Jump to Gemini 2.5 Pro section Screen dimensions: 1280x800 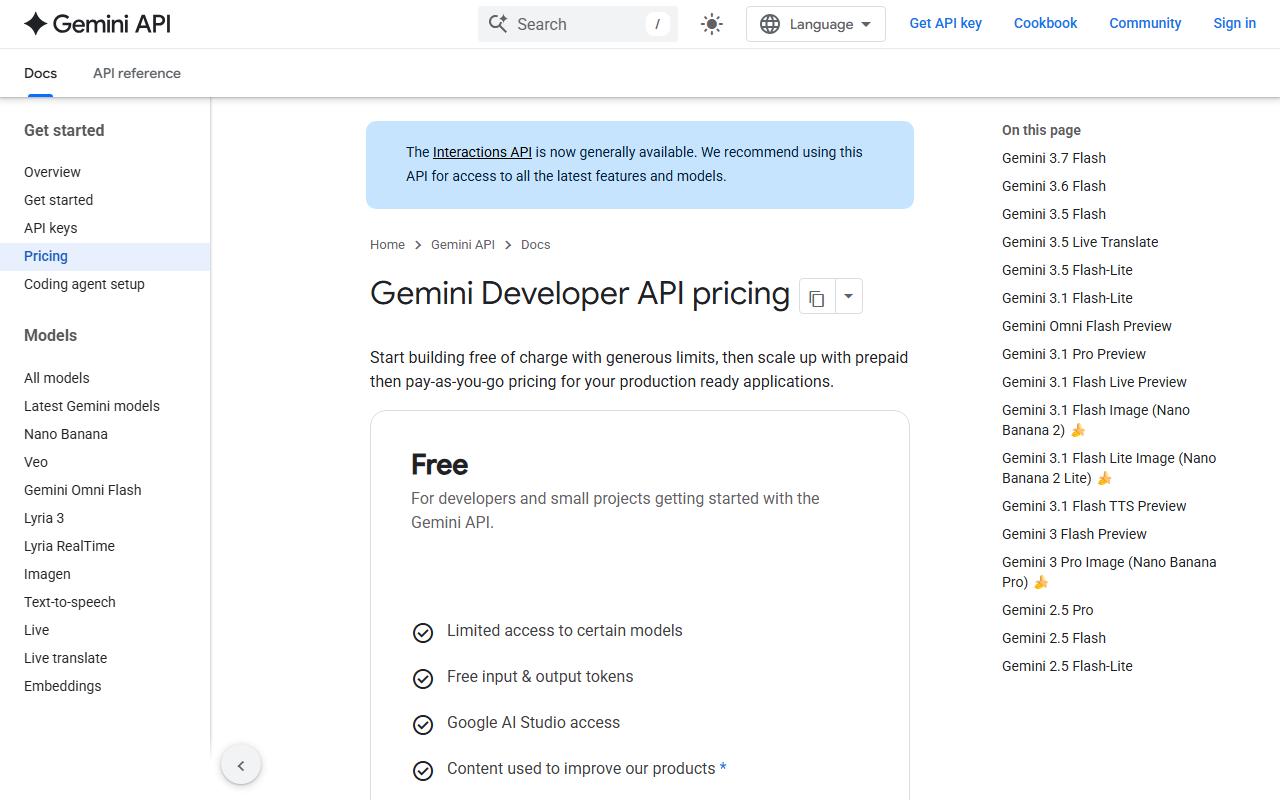click(x=1047, y=610)
